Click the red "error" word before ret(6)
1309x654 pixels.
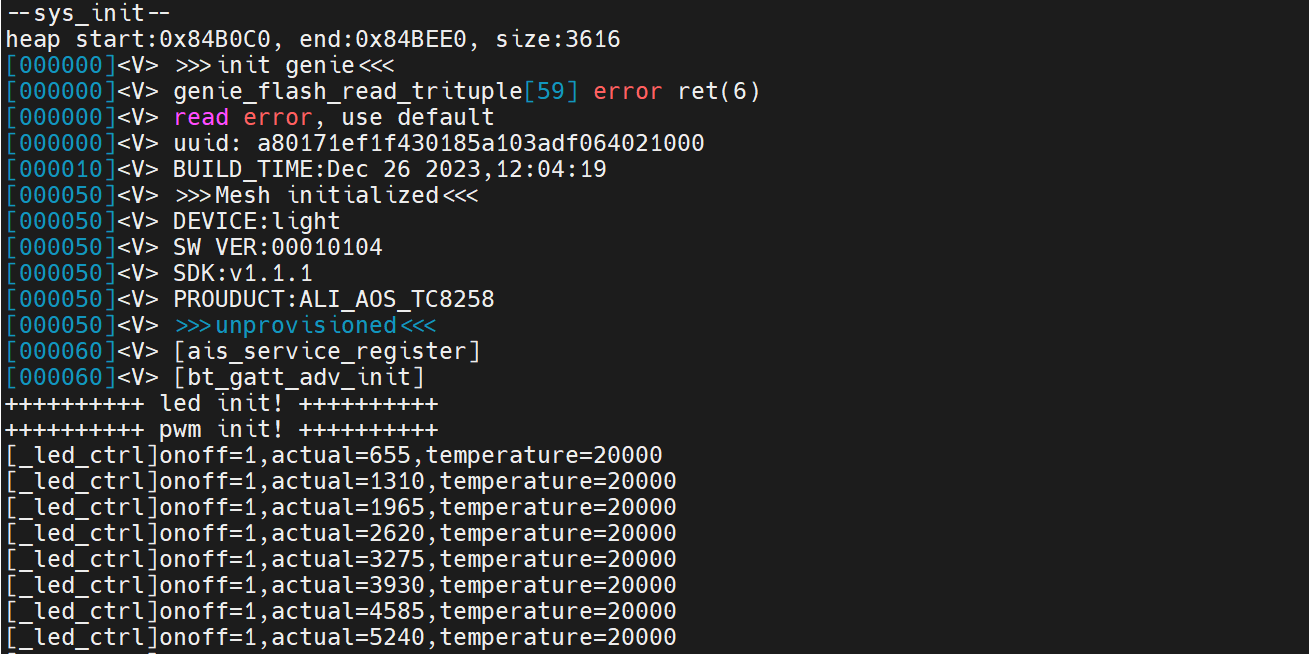[x=627, y=92]
